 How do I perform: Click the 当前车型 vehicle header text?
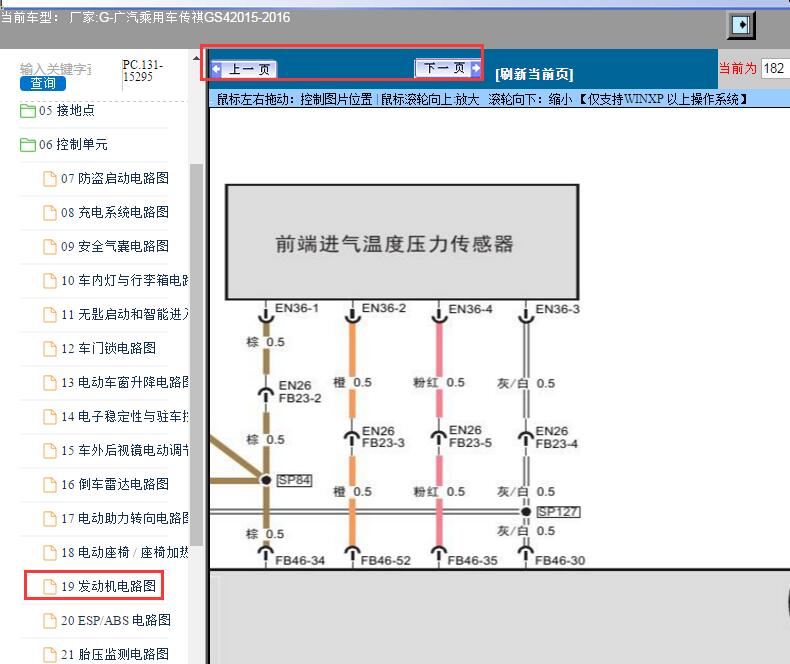tap(145, 18)
